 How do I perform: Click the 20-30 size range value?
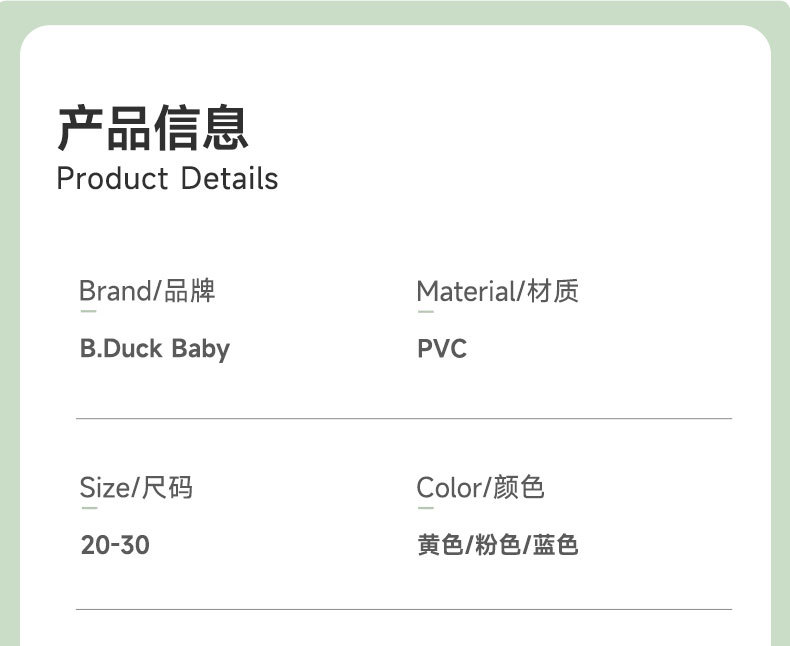click(x=115, y=545)
